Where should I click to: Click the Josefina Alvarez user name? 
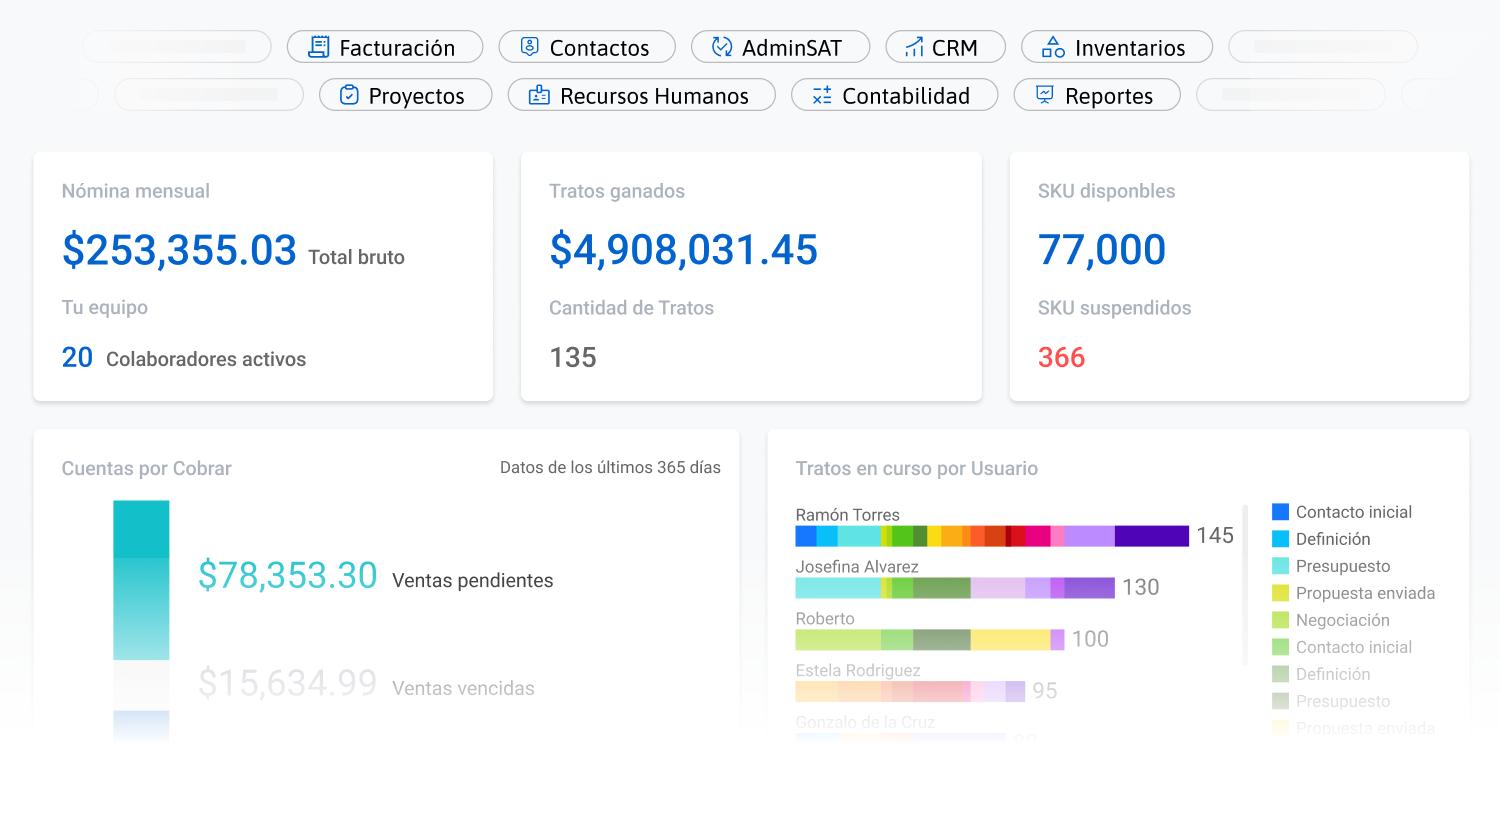point(857,567)
